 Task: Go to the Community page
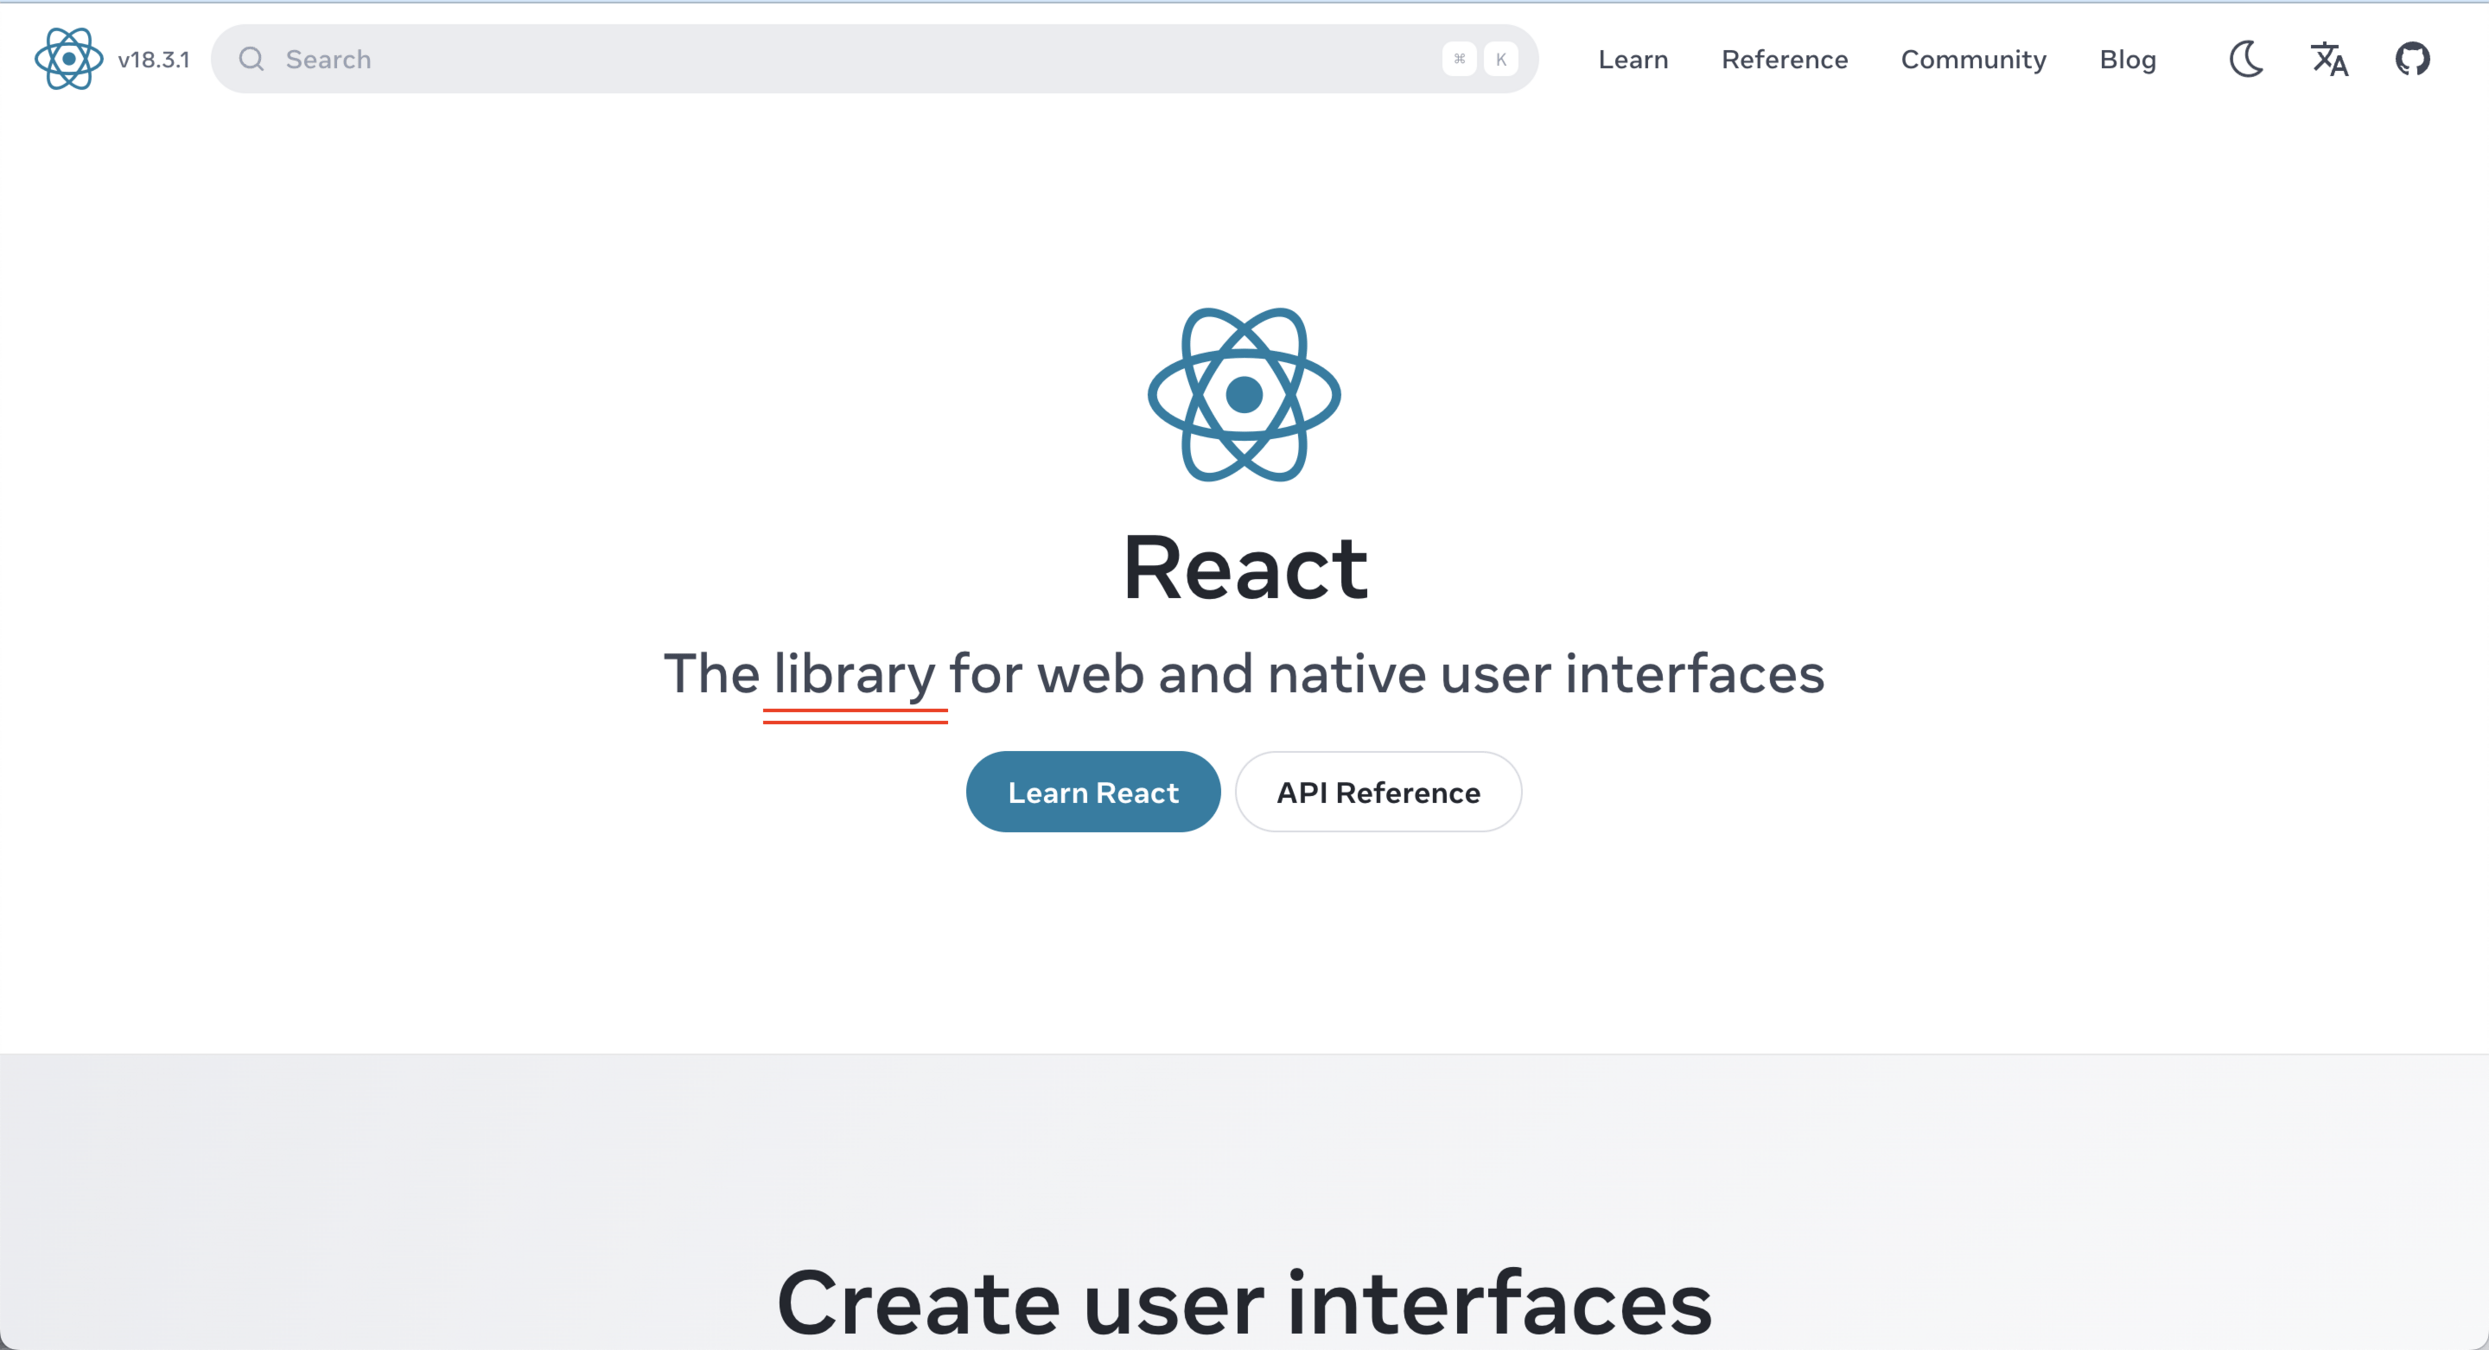coord(1972,59)
